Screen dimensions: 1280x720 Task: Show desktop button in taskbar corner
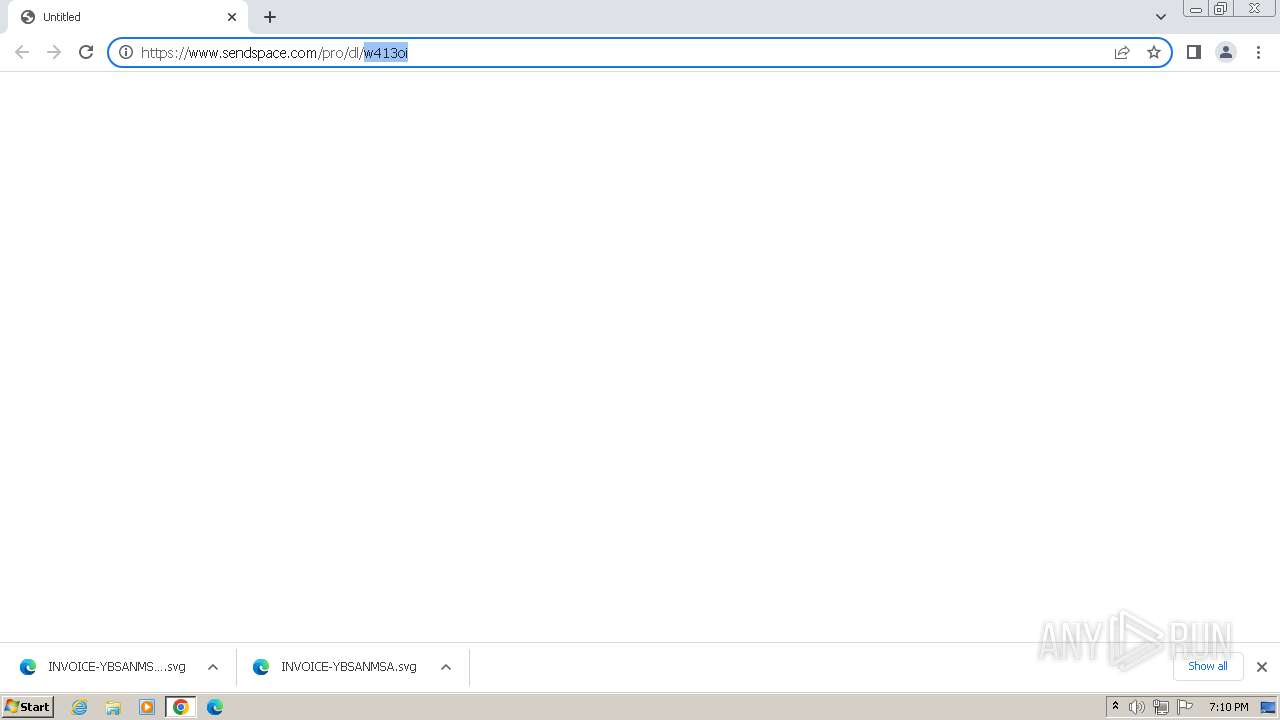tap(1268, 707)
